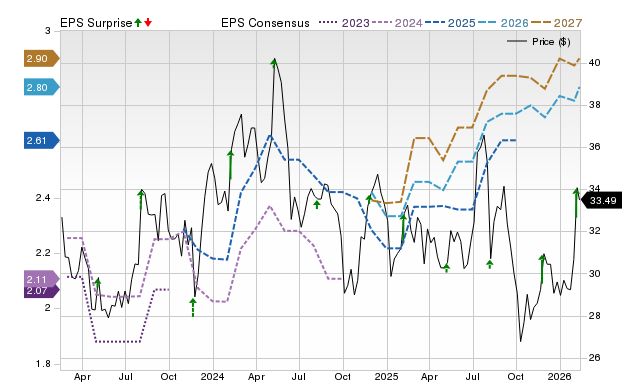Click the 28 label on the price axis
The image size is (640, 382).
click(x=594, y=315)
